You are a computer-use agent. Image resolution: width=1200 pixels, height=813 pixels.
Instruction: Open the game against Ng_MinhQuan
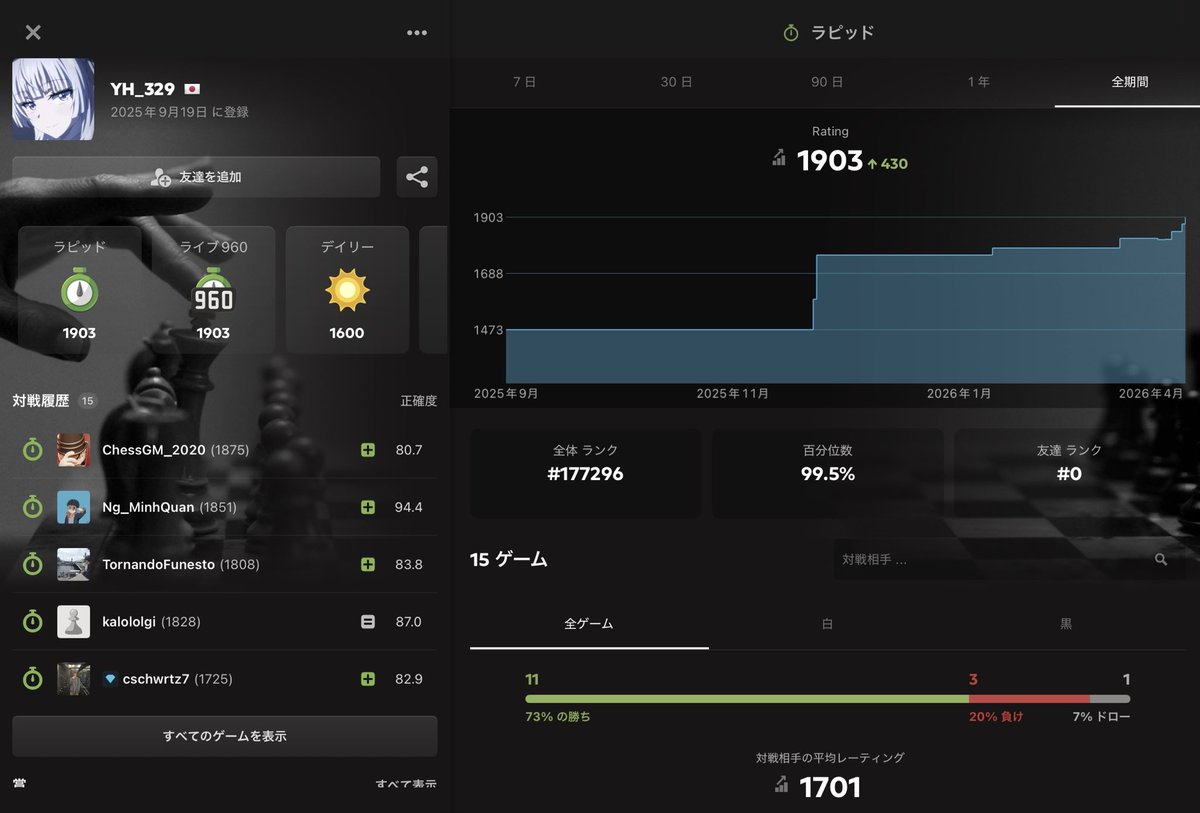click(x=225, y=507)
